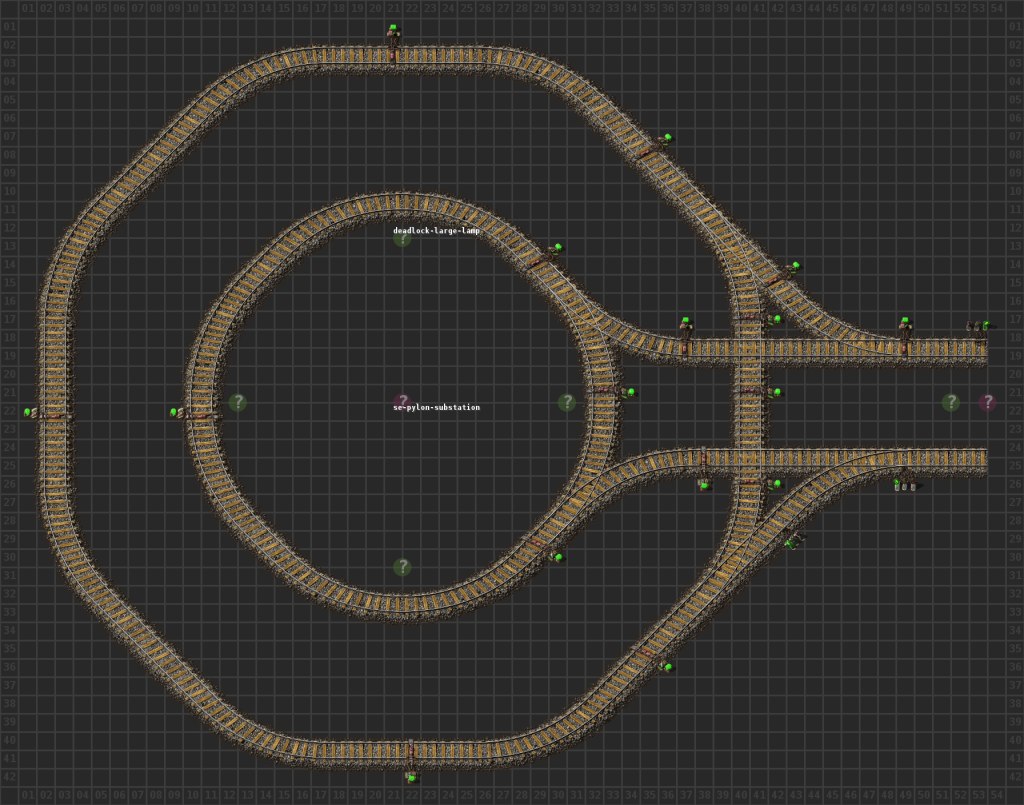This screenshot has height=805, width=1024.
Task: Click the rail signal on inner loop's left side
Action: pyautogui.click(x=175, y=412)
